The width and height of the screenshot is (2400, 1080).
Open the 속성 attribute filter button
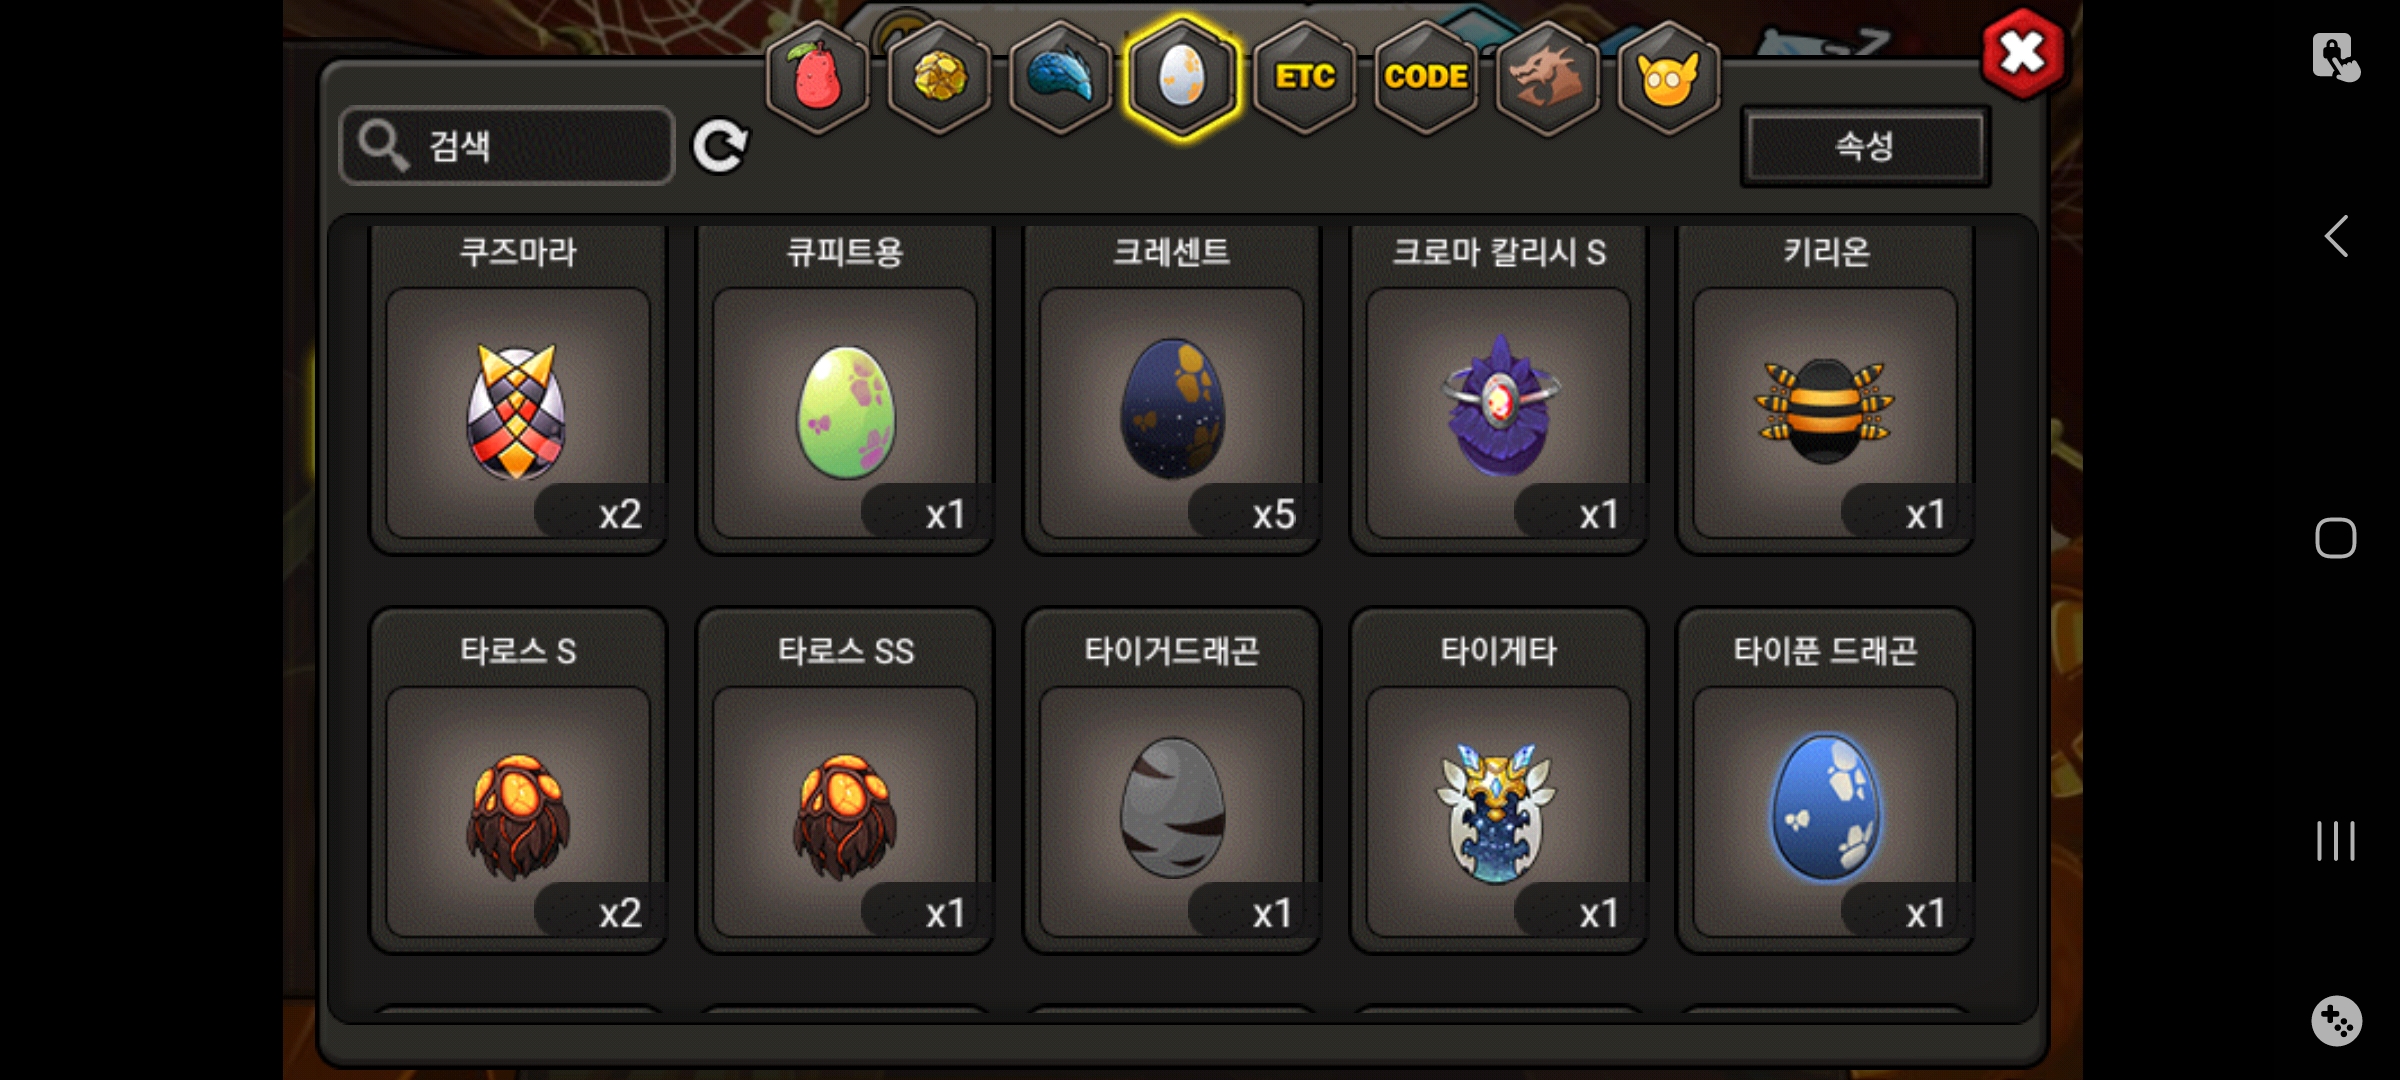[x=1865, y=146]
